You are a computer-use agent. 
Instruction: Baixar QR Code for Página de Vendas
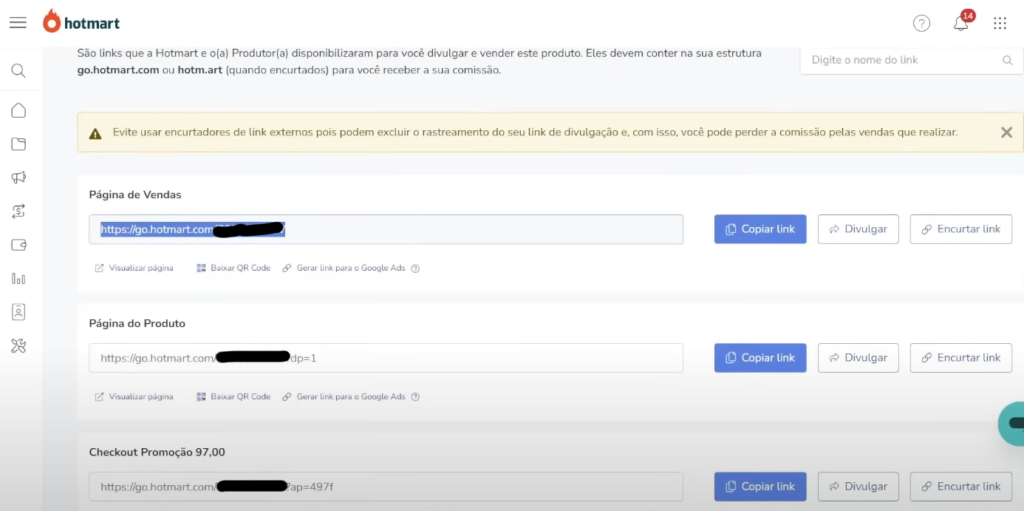[233, 268]
